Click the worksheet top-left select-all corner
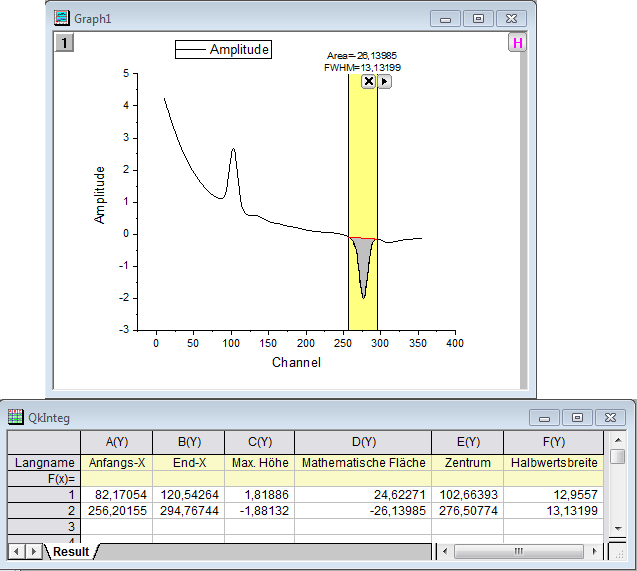This screenshot has height=571, width=637. point(44,442)
